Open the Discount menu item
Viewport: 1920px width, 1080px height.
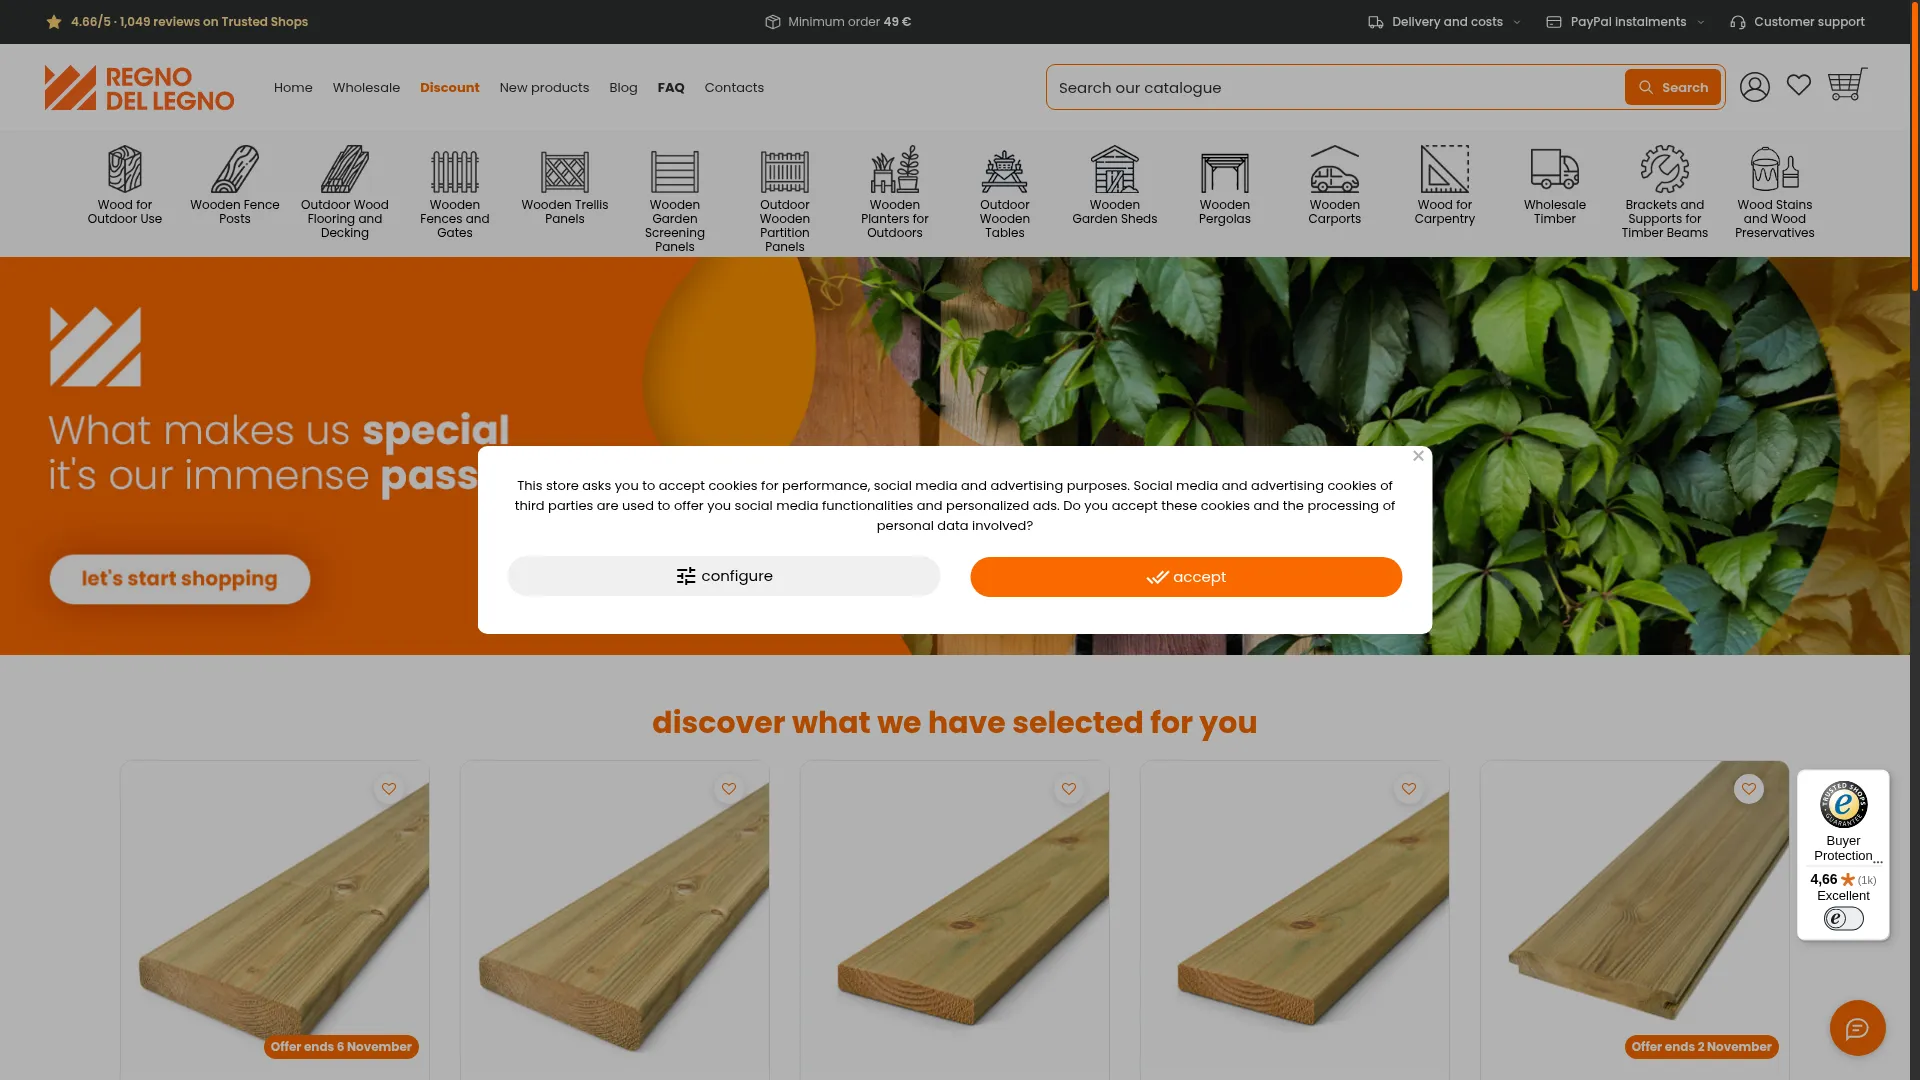[x=450, y=88]
